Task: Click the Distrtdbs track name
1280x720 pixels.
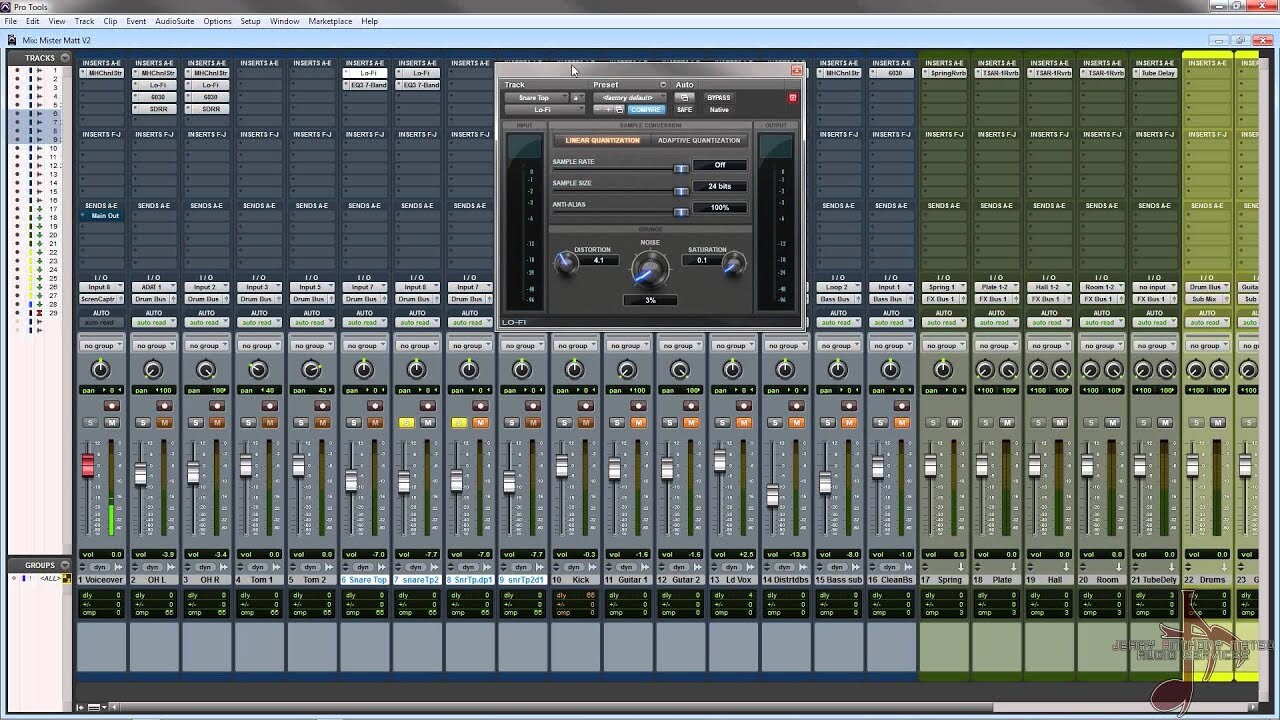Action: (785, 580)
